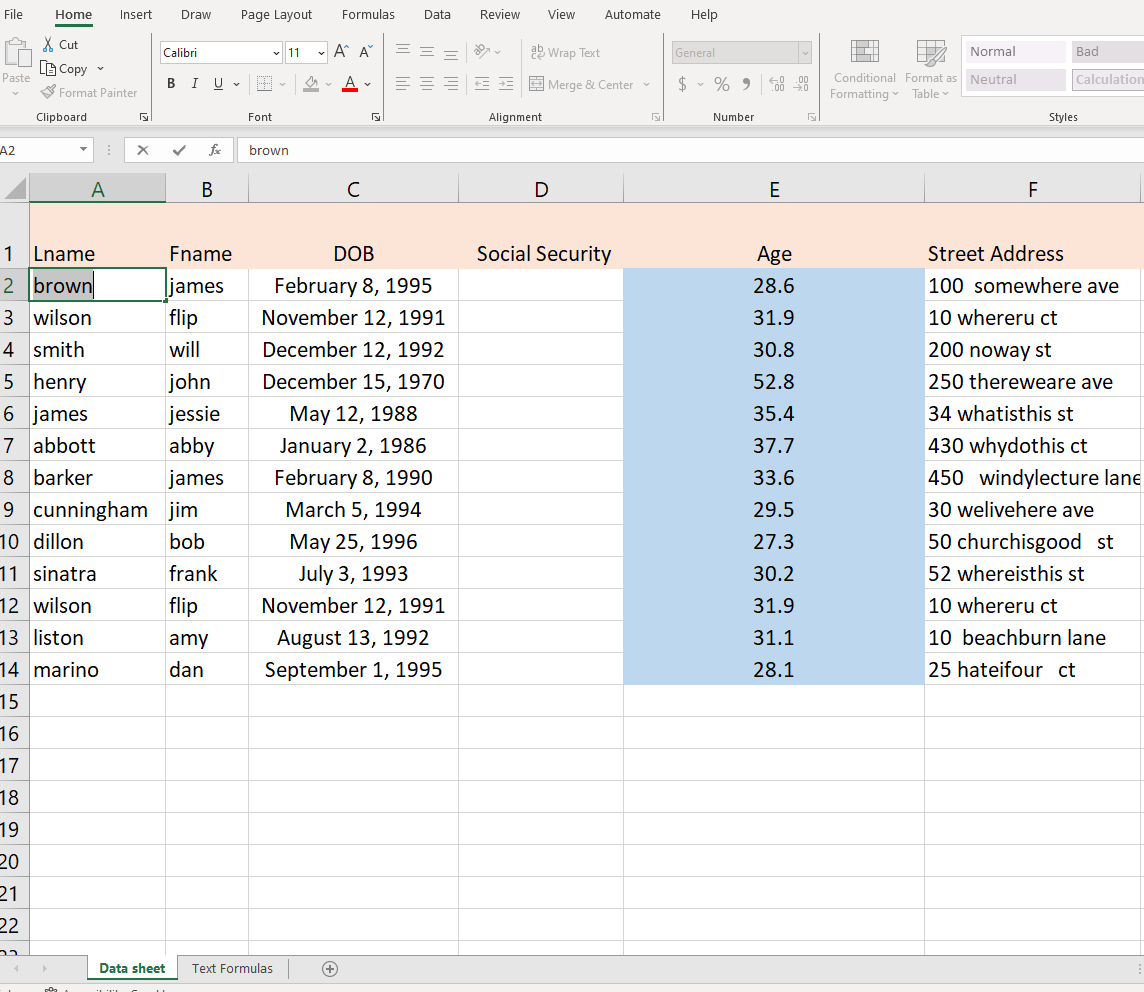Open the Calibri font name dropdown
This screenshot has width=1144, height=992.
click(277, 52)
